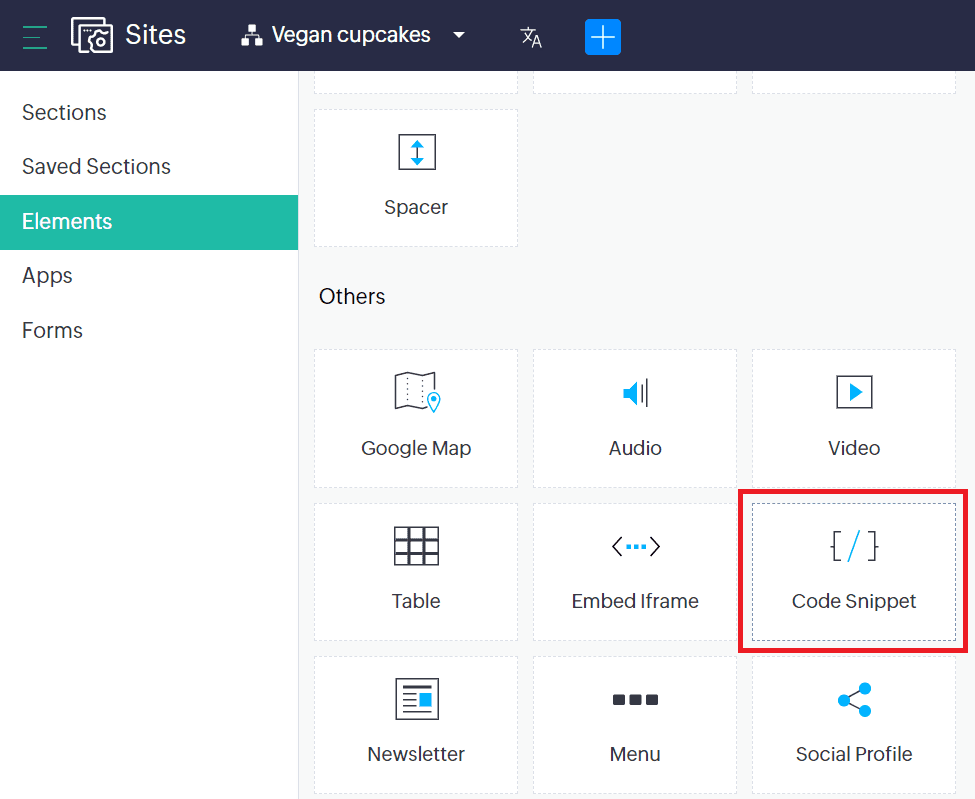Click the Video label text
975x799 pixels.
click(854, 448)
